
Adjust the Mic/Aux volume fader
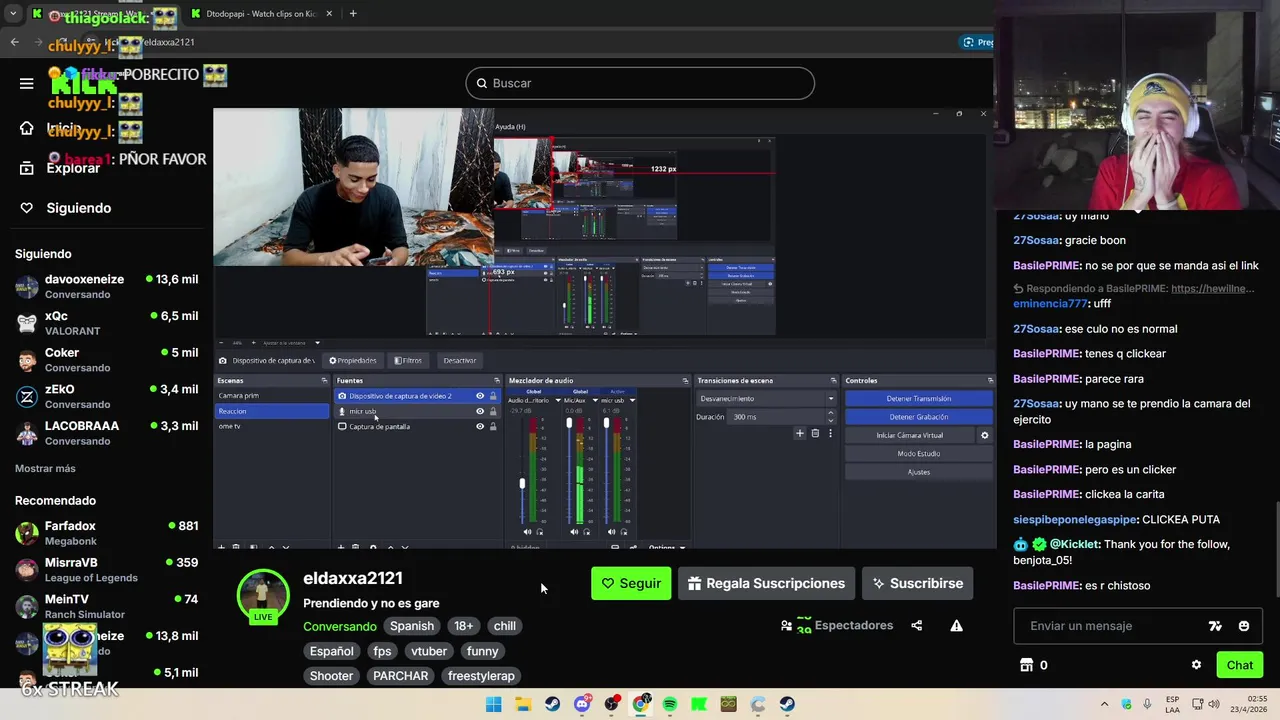[x=569, y=424]
